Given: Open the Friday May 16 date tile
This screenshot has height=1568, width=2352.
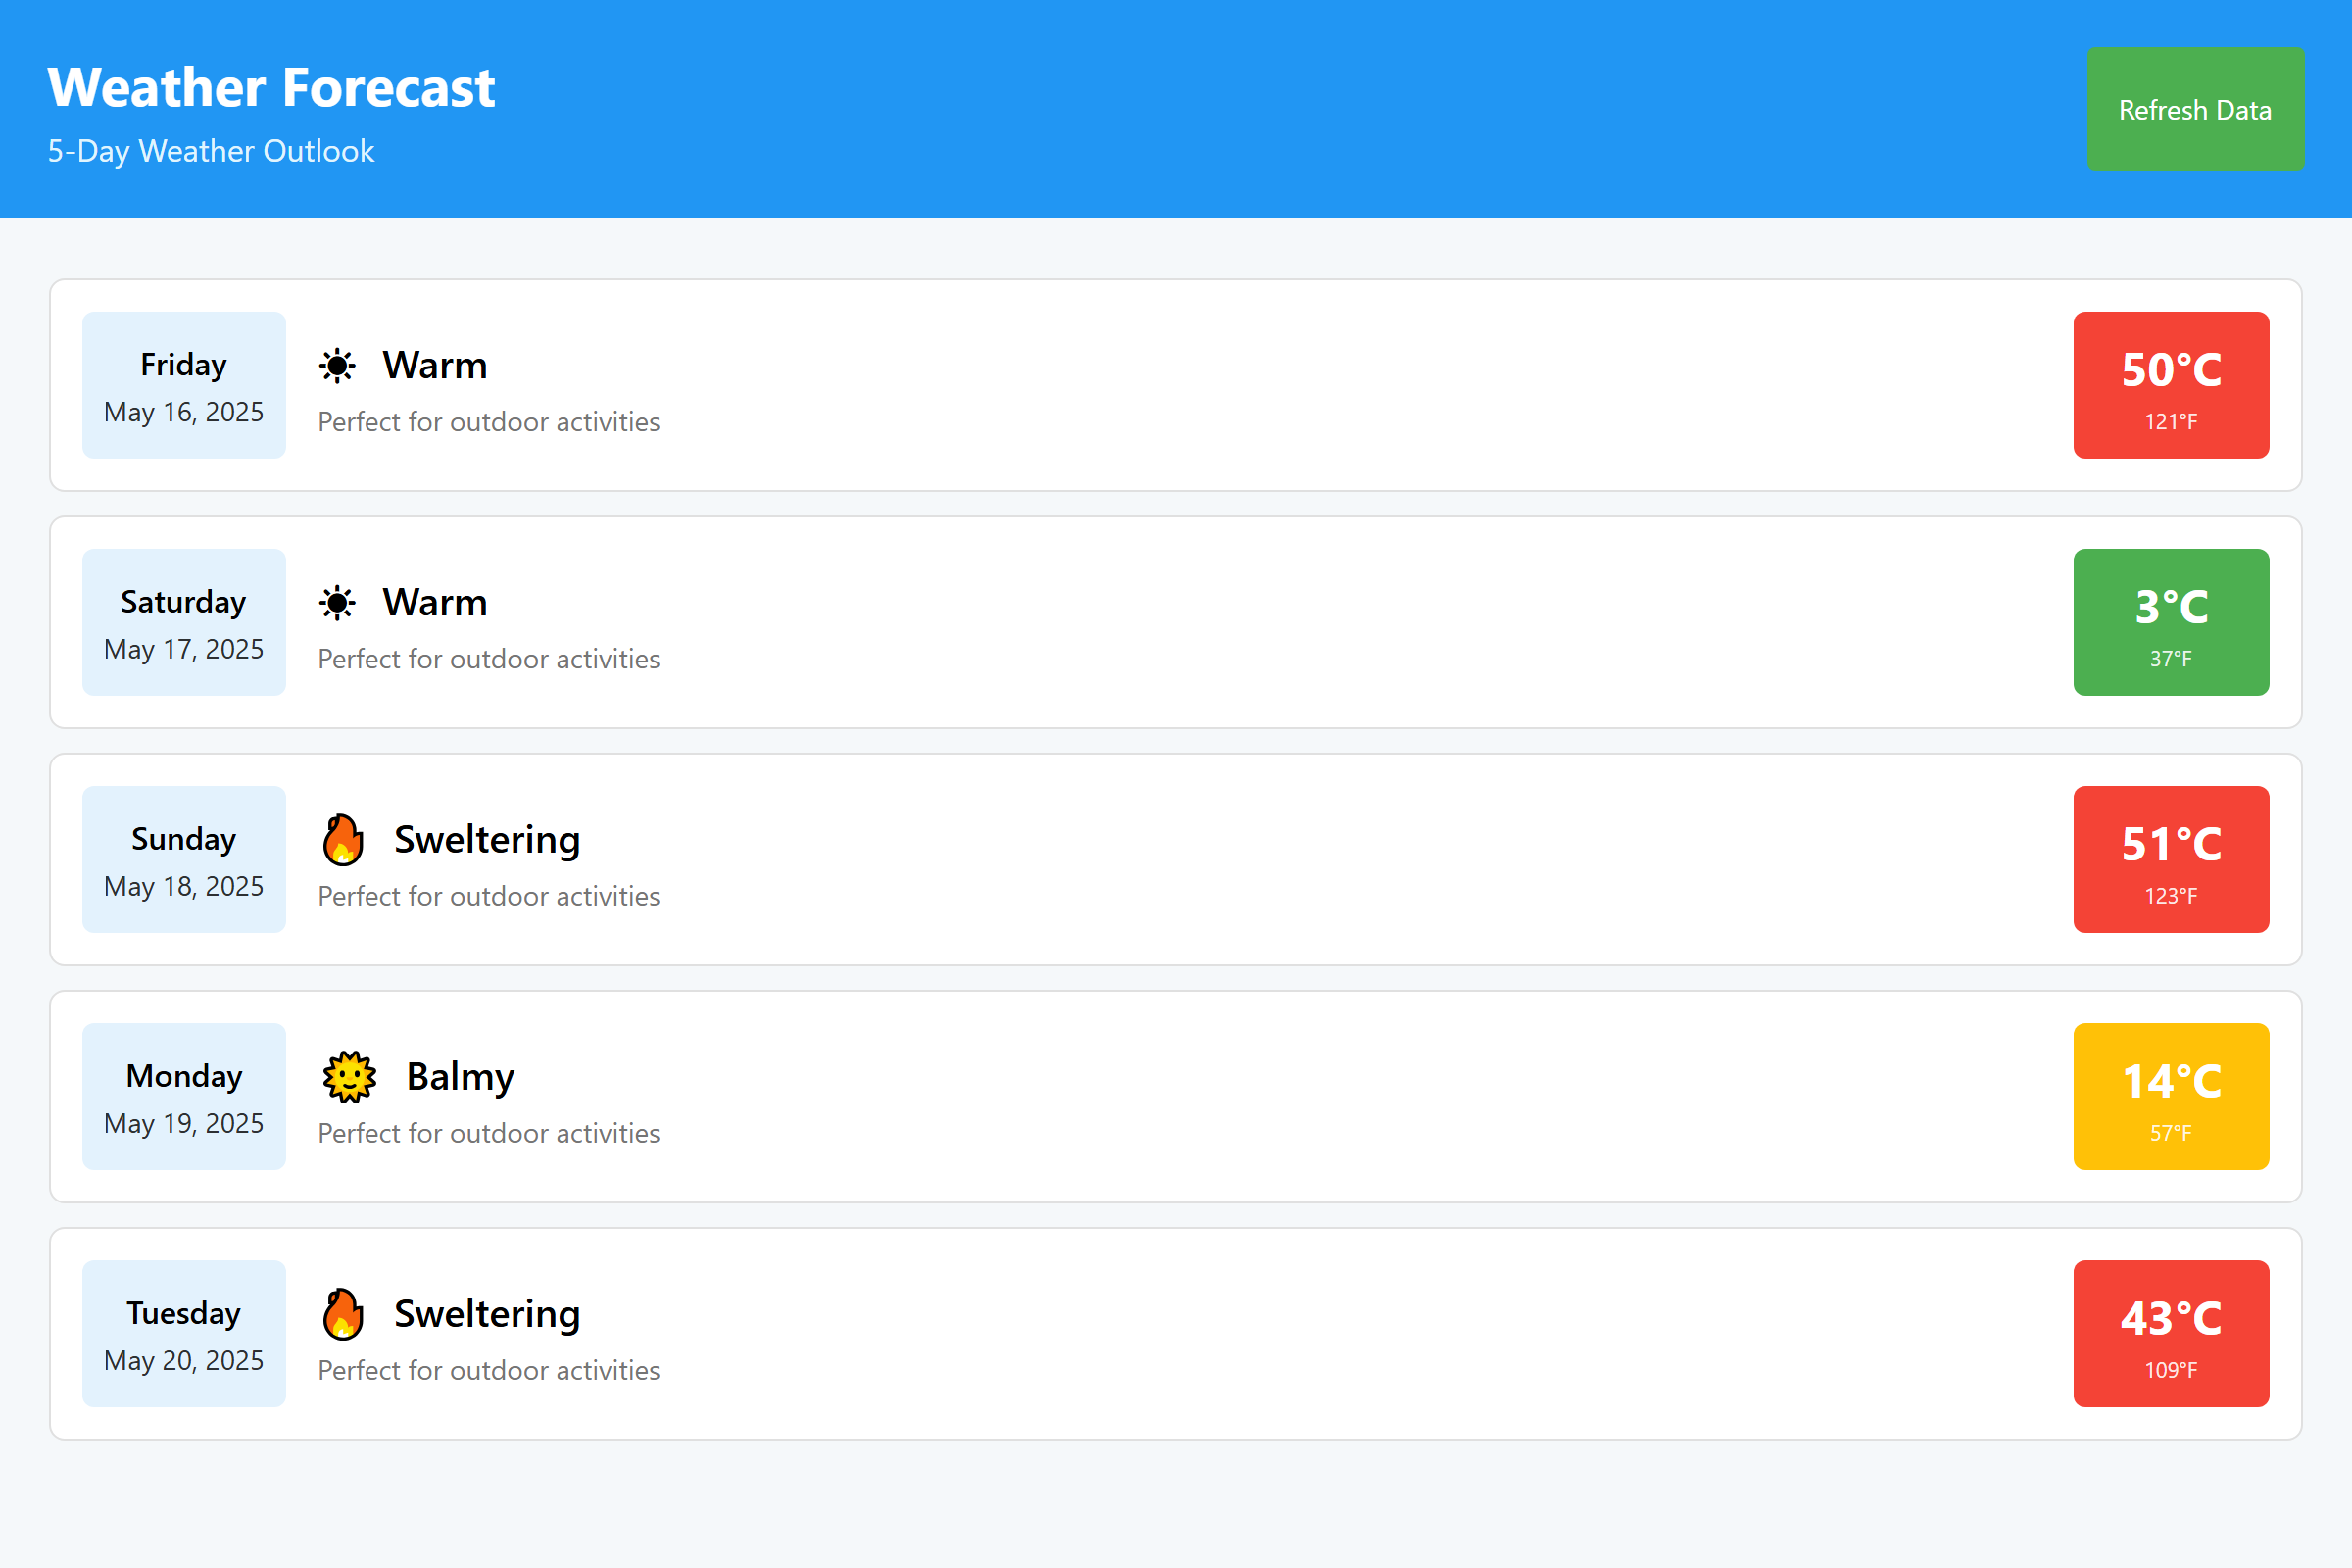Looking at the screenshot, I should pyautogui.click(x=184, y=385).
